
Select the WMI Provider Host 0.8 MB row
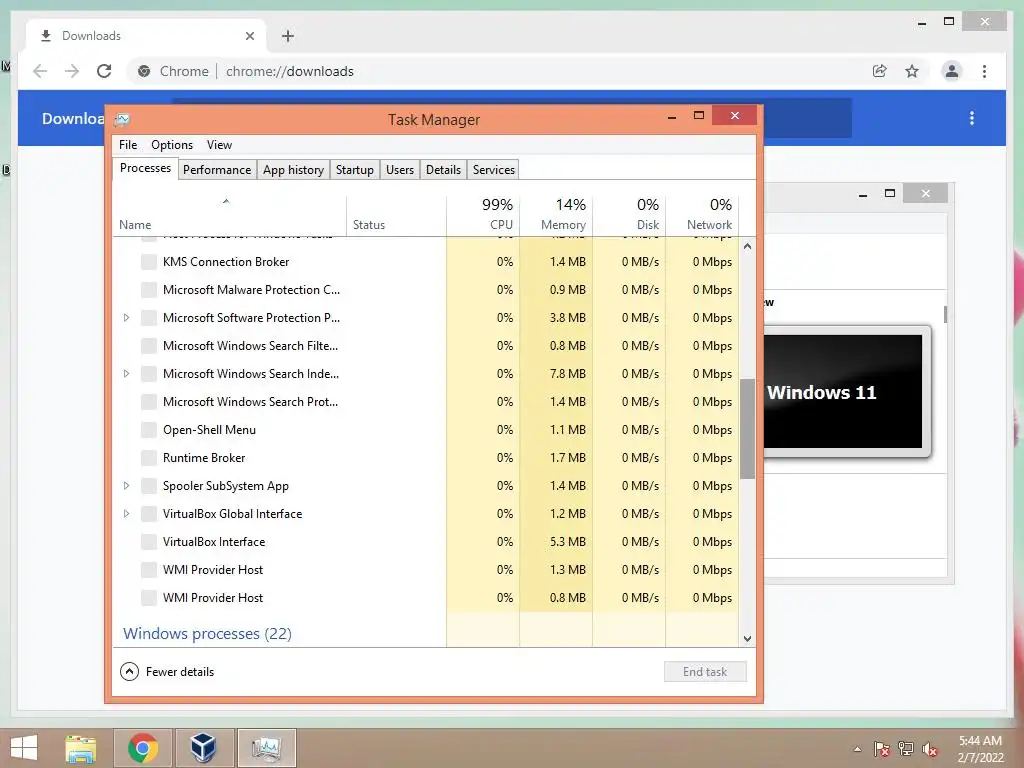coord(426,598)
